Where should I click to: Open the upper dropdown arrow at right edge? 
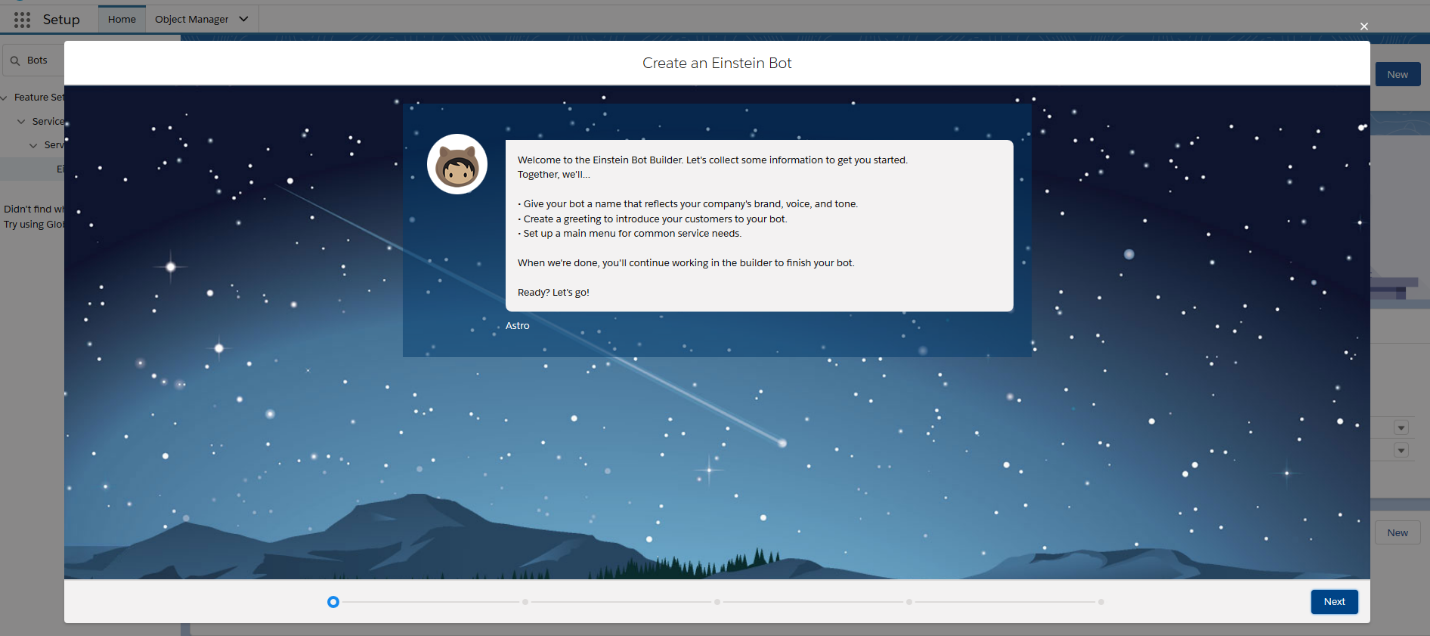[1401, 427]
